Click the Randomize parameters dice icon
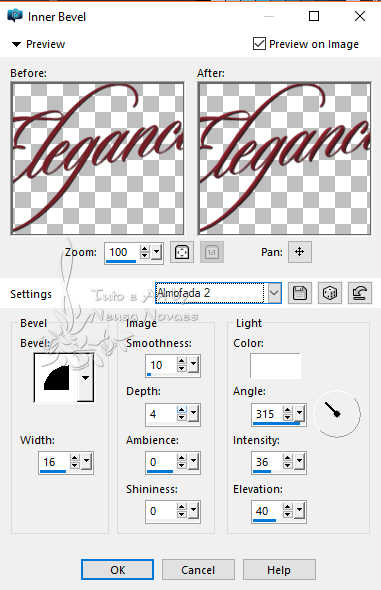The image size is (381, 590). point(330,293)
